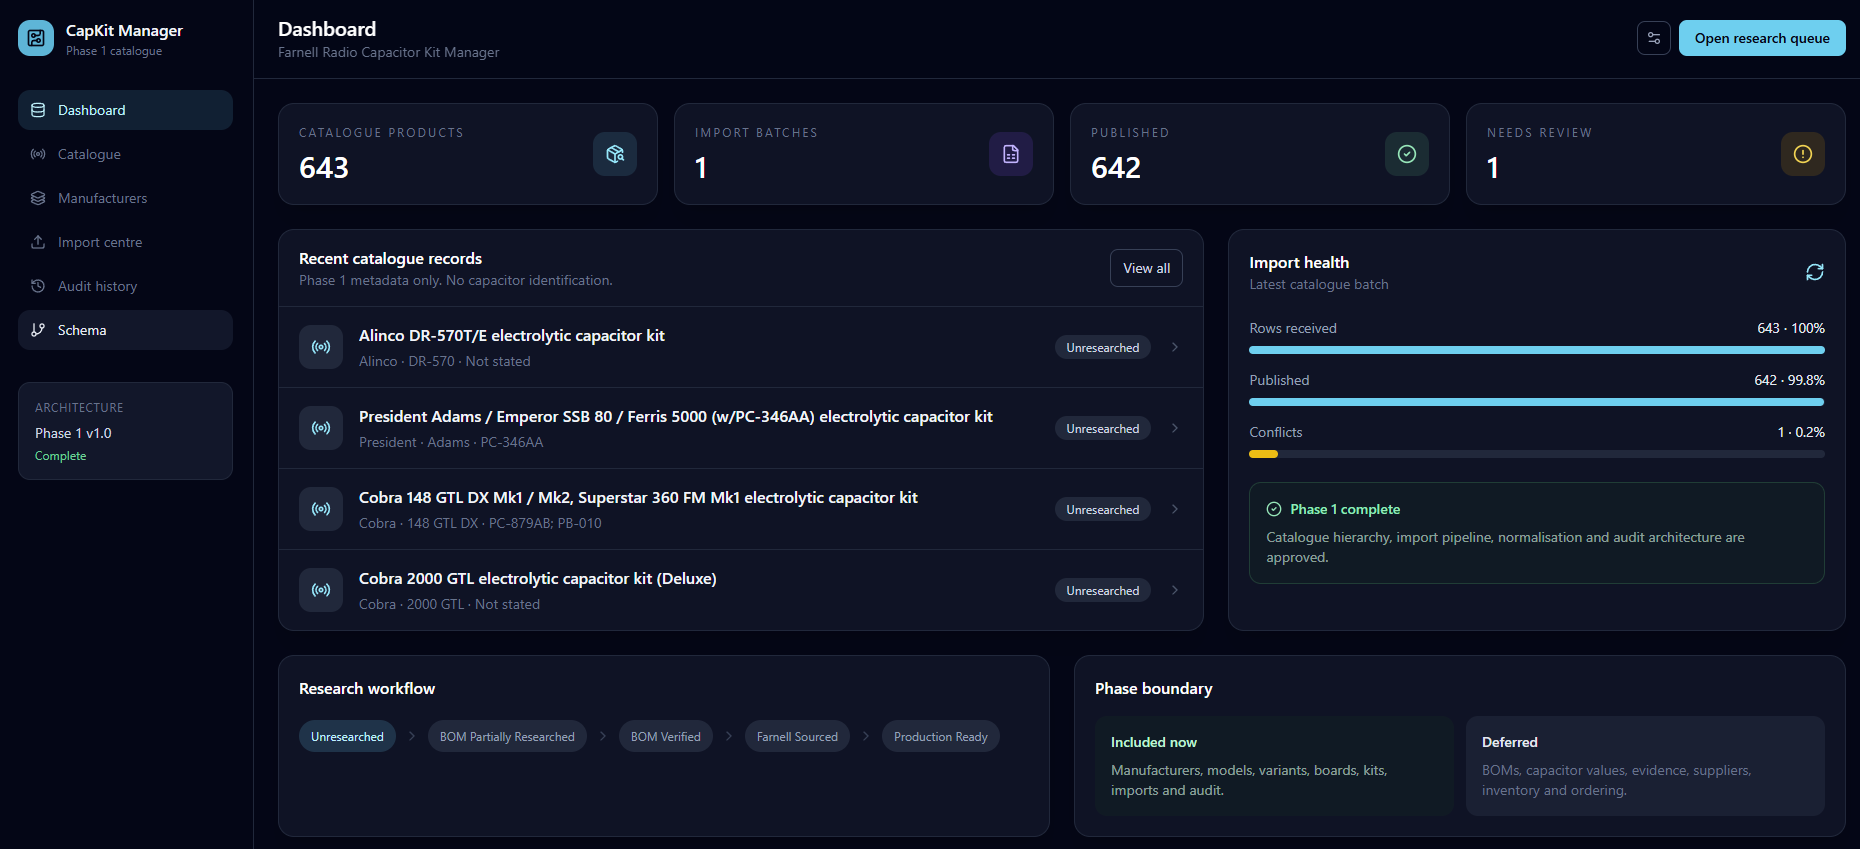Select the BOM Partially Researched stage
Viewport: 1860px width, 849px height.
pos(507,737)
